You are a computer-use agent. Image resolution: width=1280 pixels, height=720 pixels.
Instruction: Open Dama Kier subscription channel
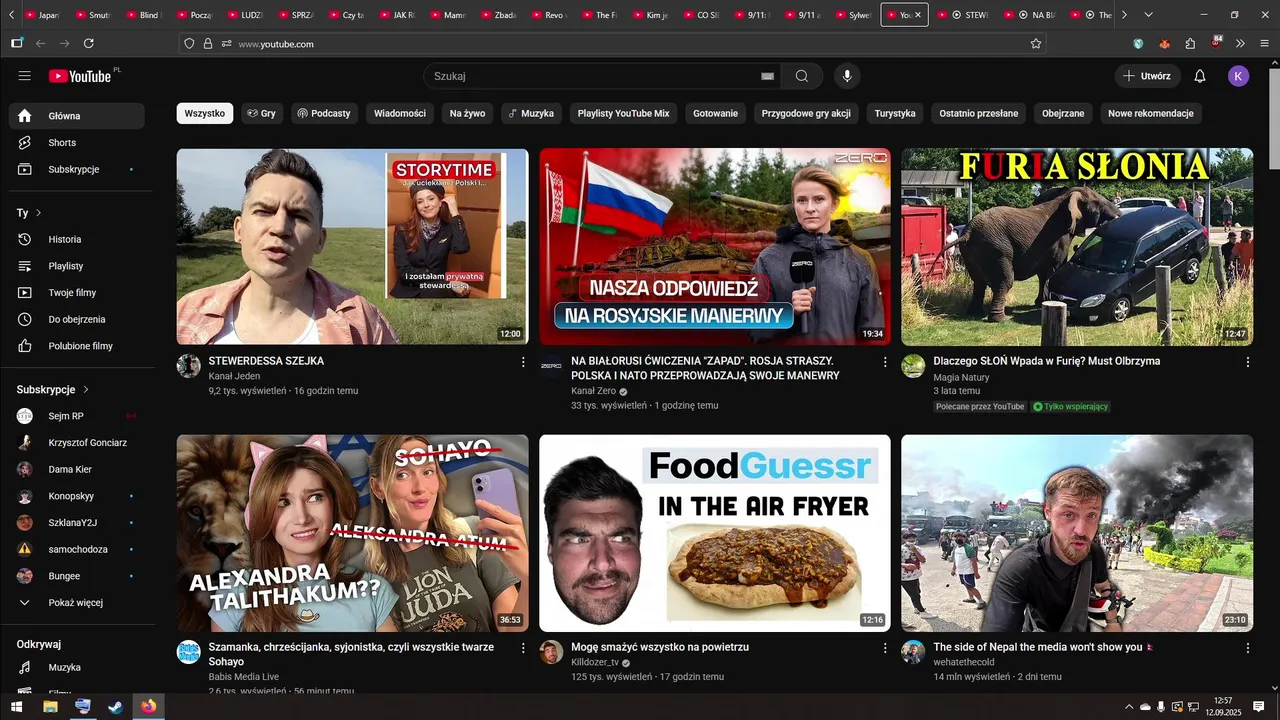coord(77,469)
